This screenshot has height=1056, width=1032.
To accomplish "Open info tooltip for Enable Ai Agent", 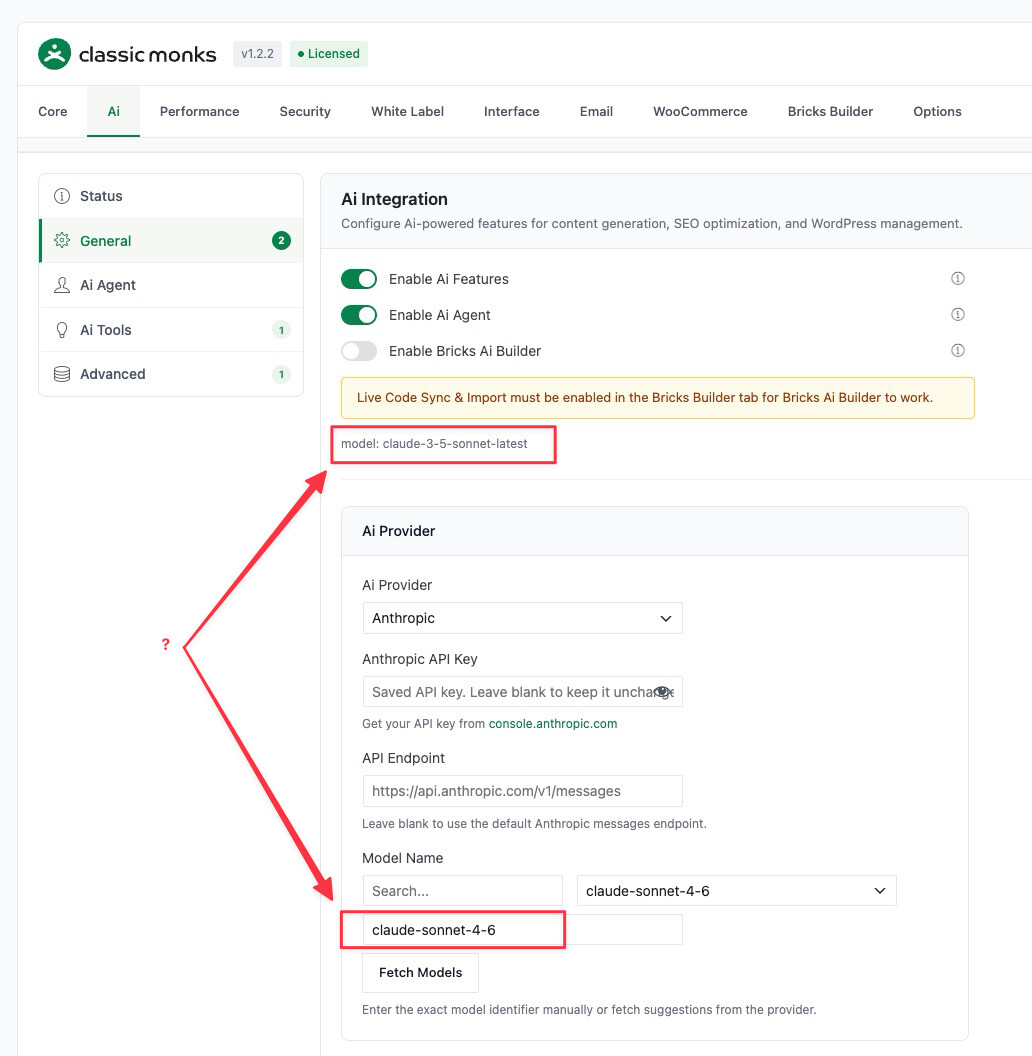I will (957, 315).
